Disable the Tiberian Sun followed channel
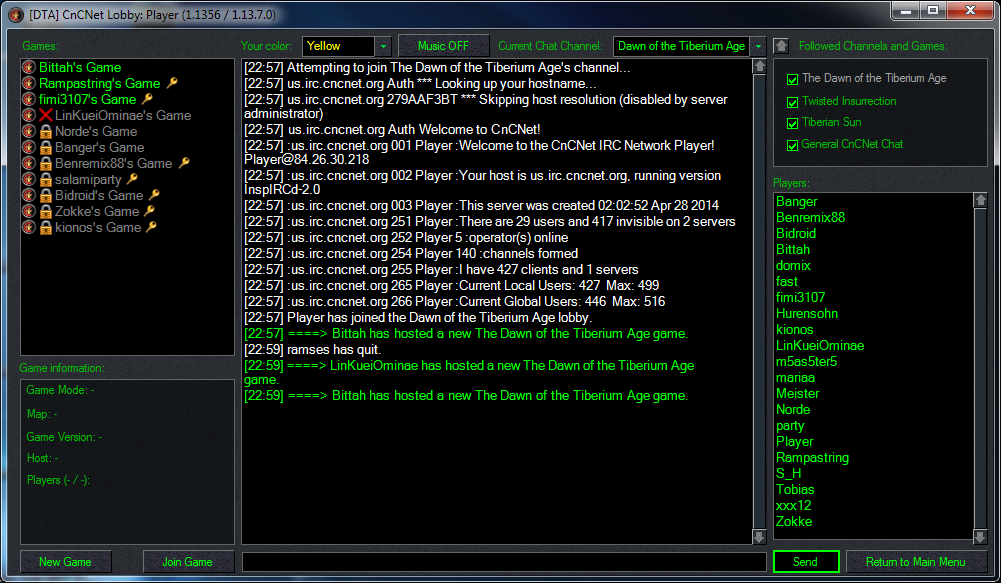This screenshot has height=583, width=1001. point(792,123)
